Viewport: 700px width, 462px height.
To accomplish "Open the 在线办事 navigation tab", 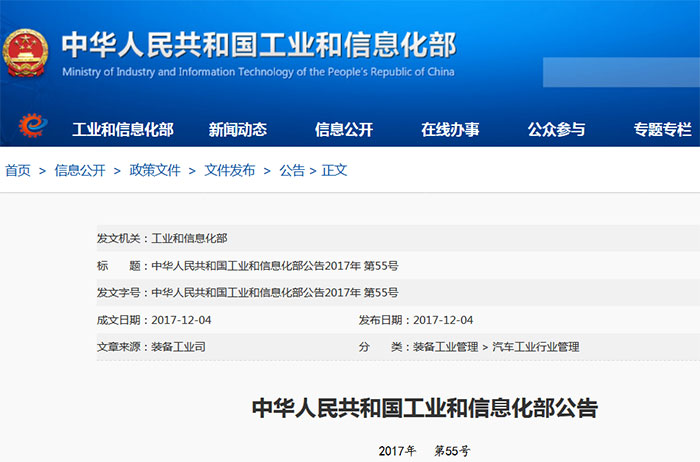I will (x=450, y=129).
